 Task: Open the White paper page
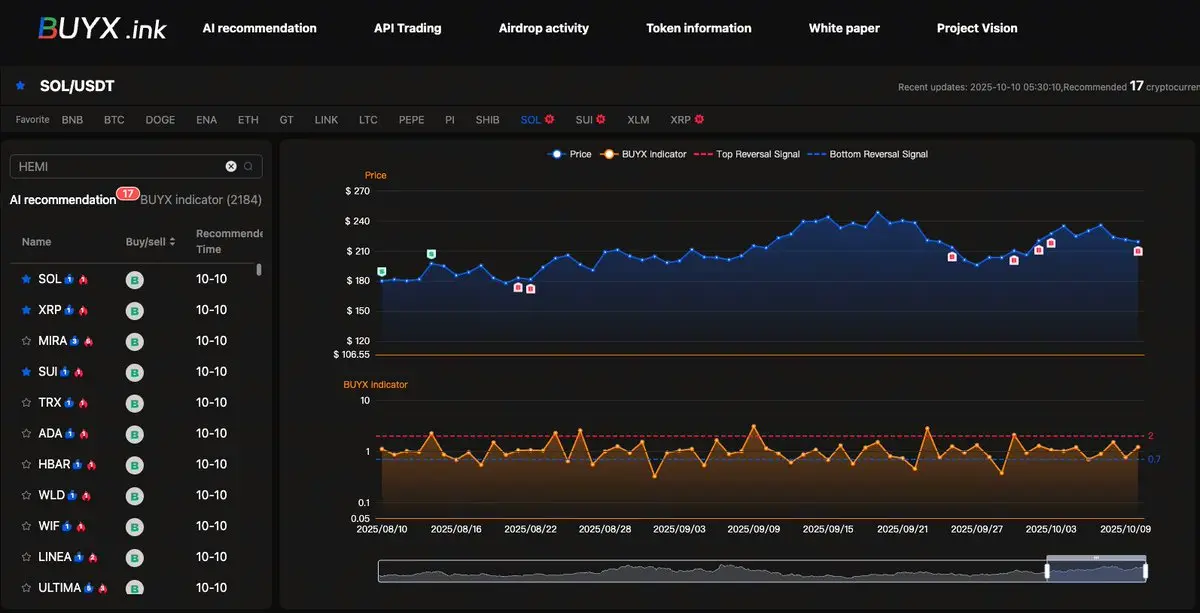pyautogui.click(x=844, y=28)
